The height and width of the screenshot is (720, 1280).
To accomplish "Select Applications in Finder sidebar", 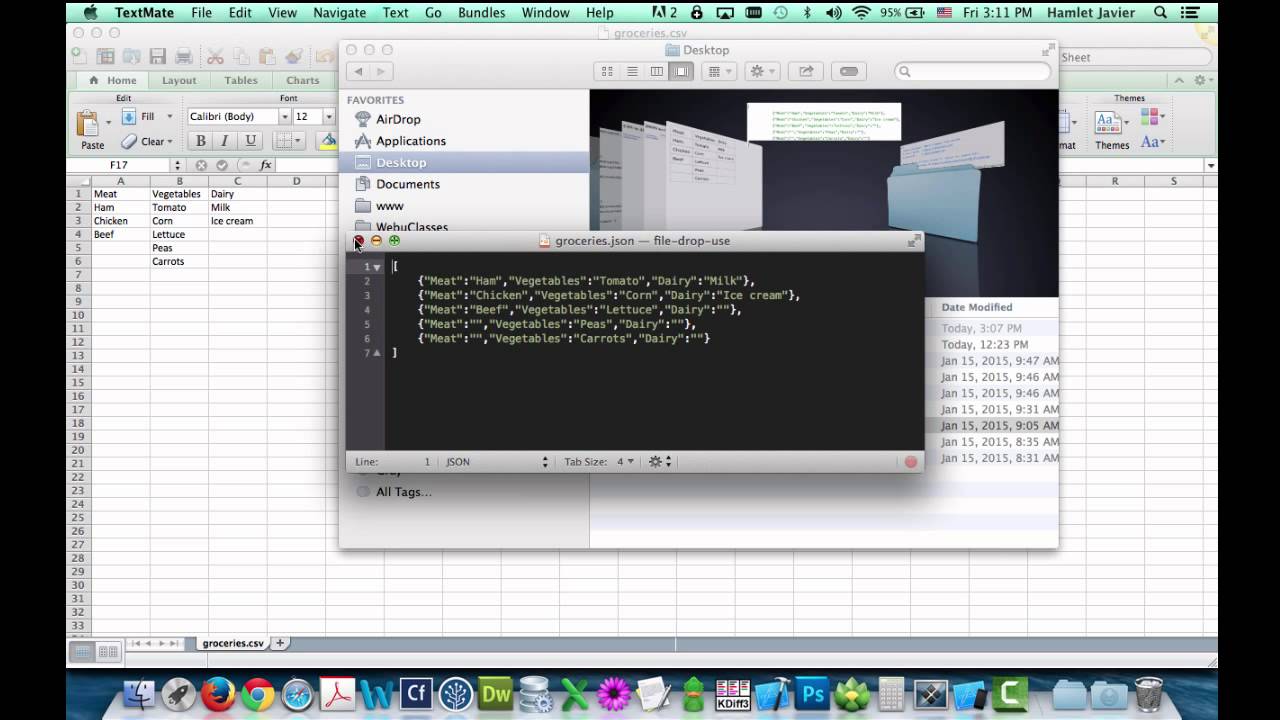I will click(x=411, y=141).
